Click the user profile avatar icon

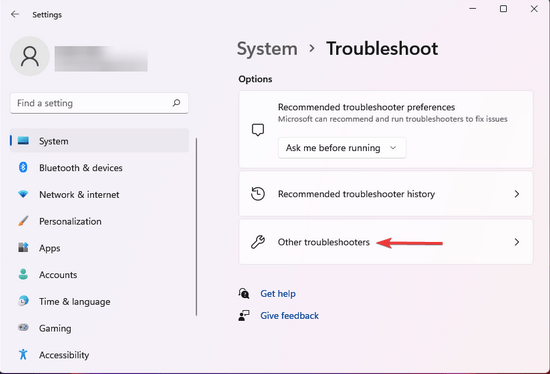[x=30, y=56]
